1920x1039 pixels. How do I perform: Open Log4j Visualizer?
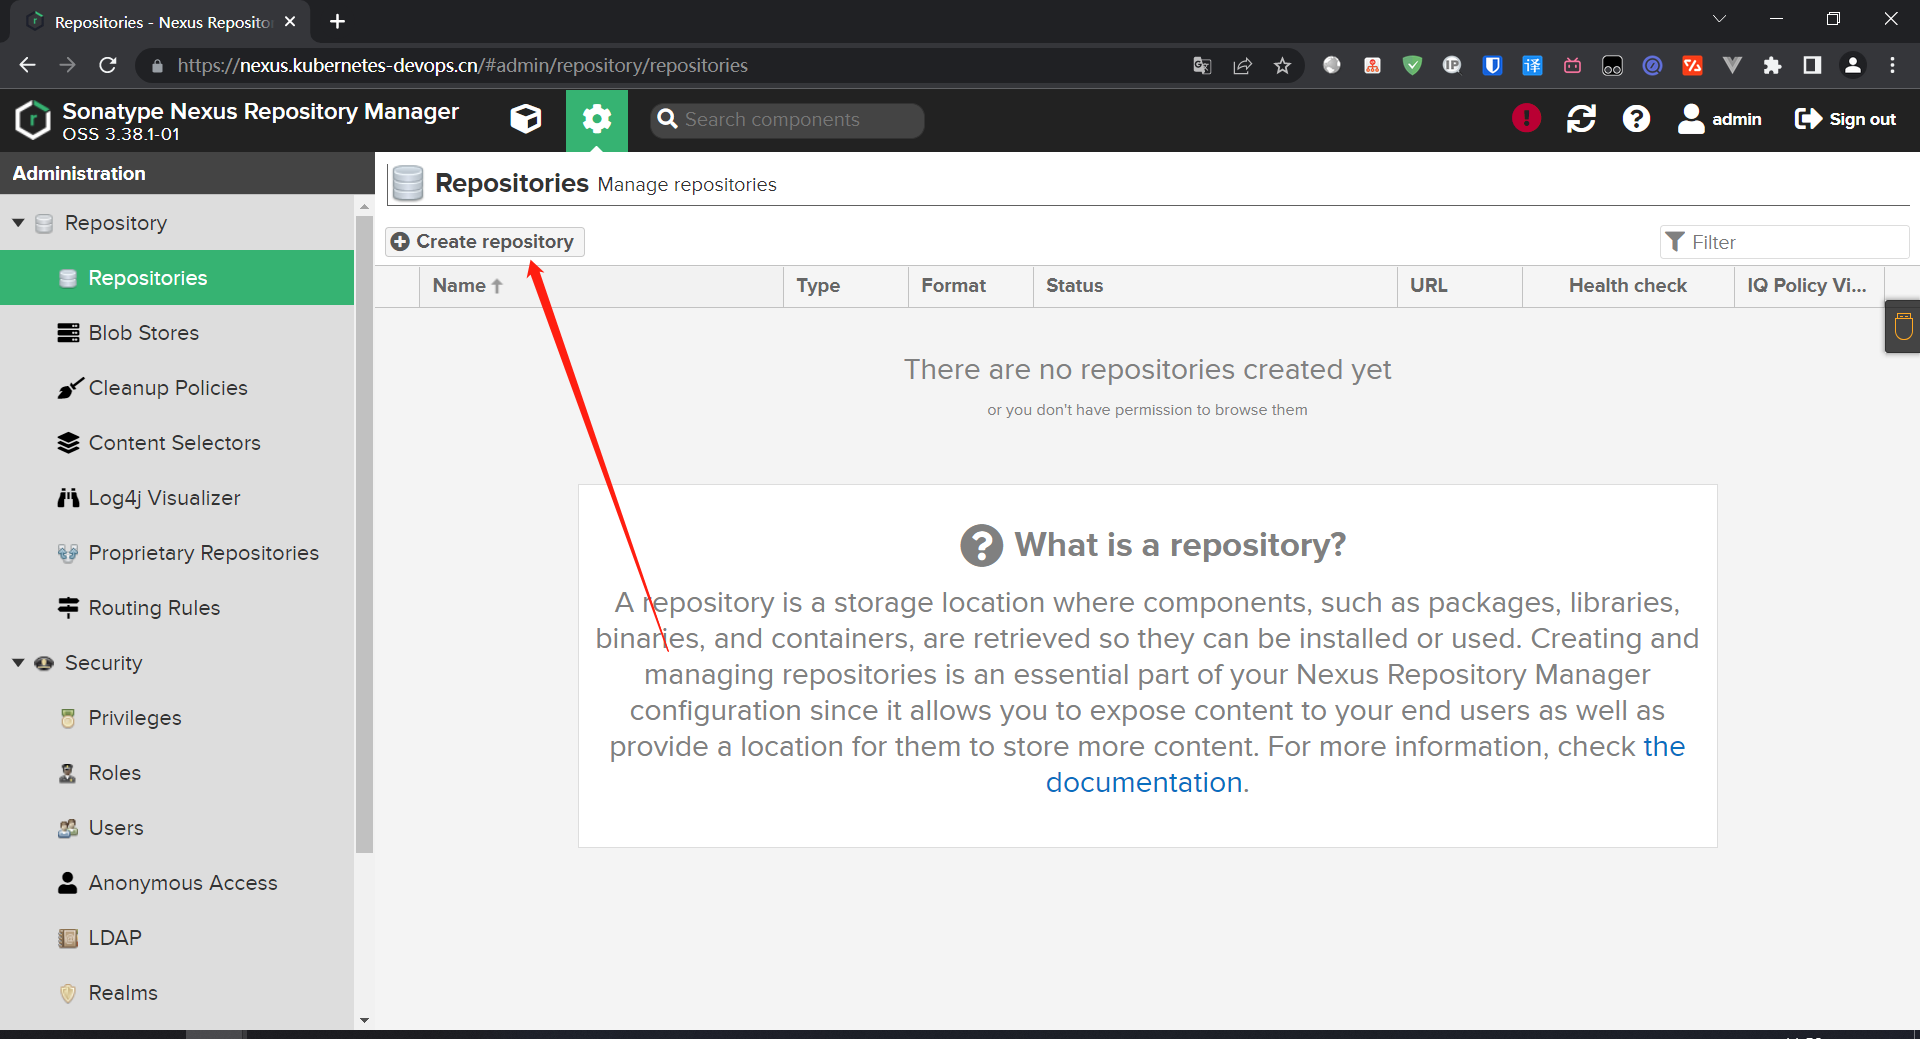click(x=177, y=498)
